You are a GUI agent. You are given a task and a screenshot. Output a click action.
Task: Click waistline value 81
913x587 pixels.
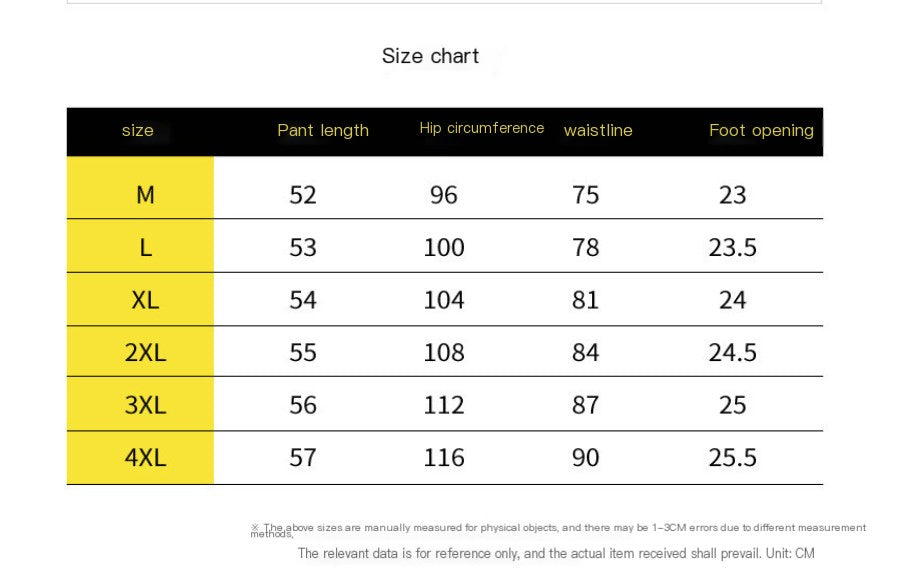point(585,300)
